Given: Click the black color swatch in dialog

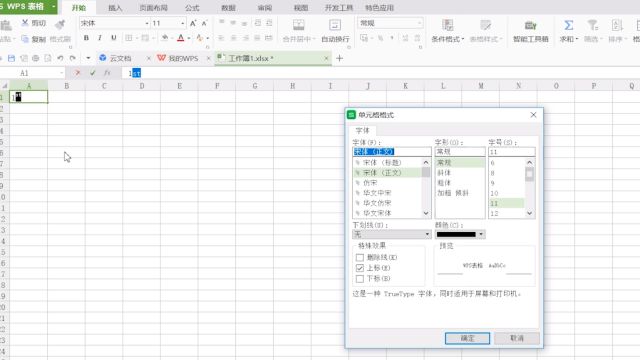Looking at the screenshot, I should [x=456, y=234].
